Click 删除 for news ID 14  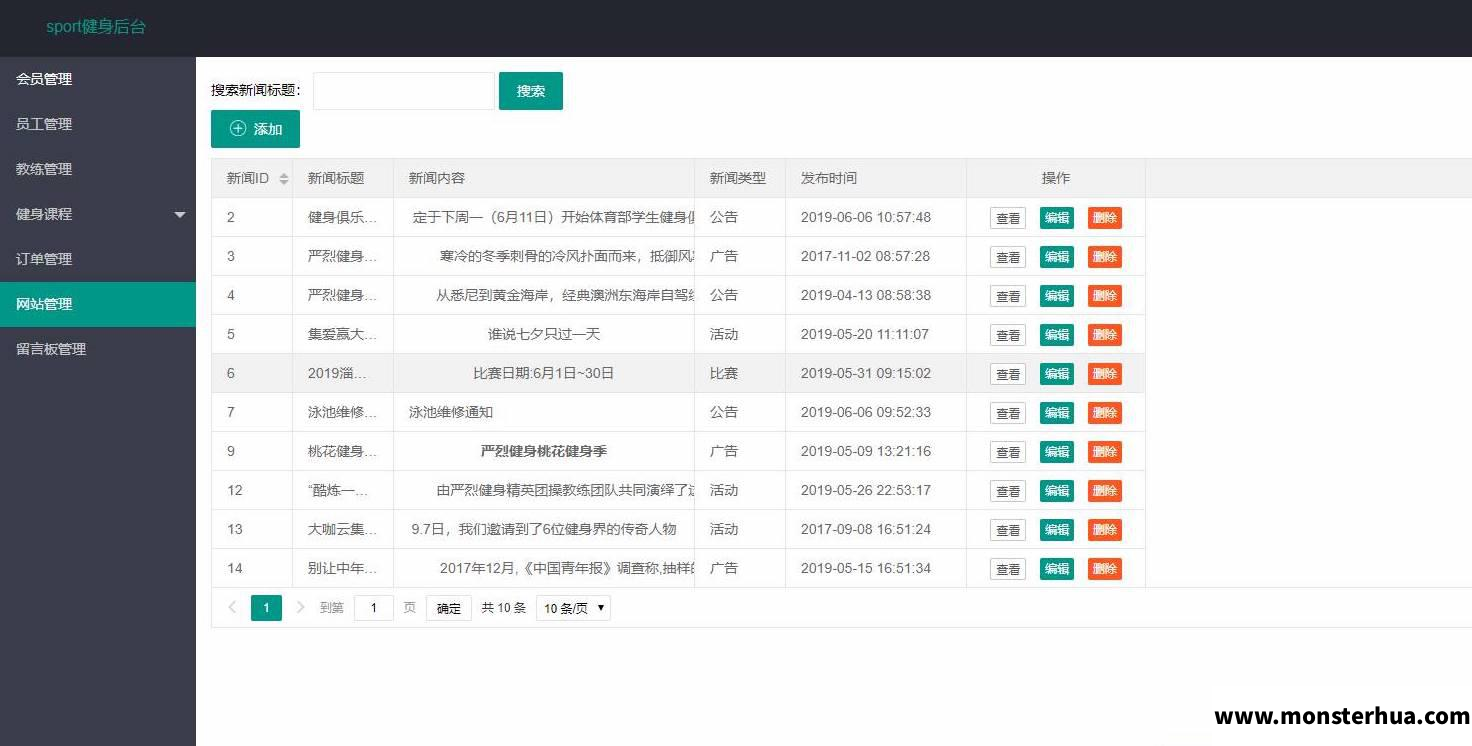1105,569
